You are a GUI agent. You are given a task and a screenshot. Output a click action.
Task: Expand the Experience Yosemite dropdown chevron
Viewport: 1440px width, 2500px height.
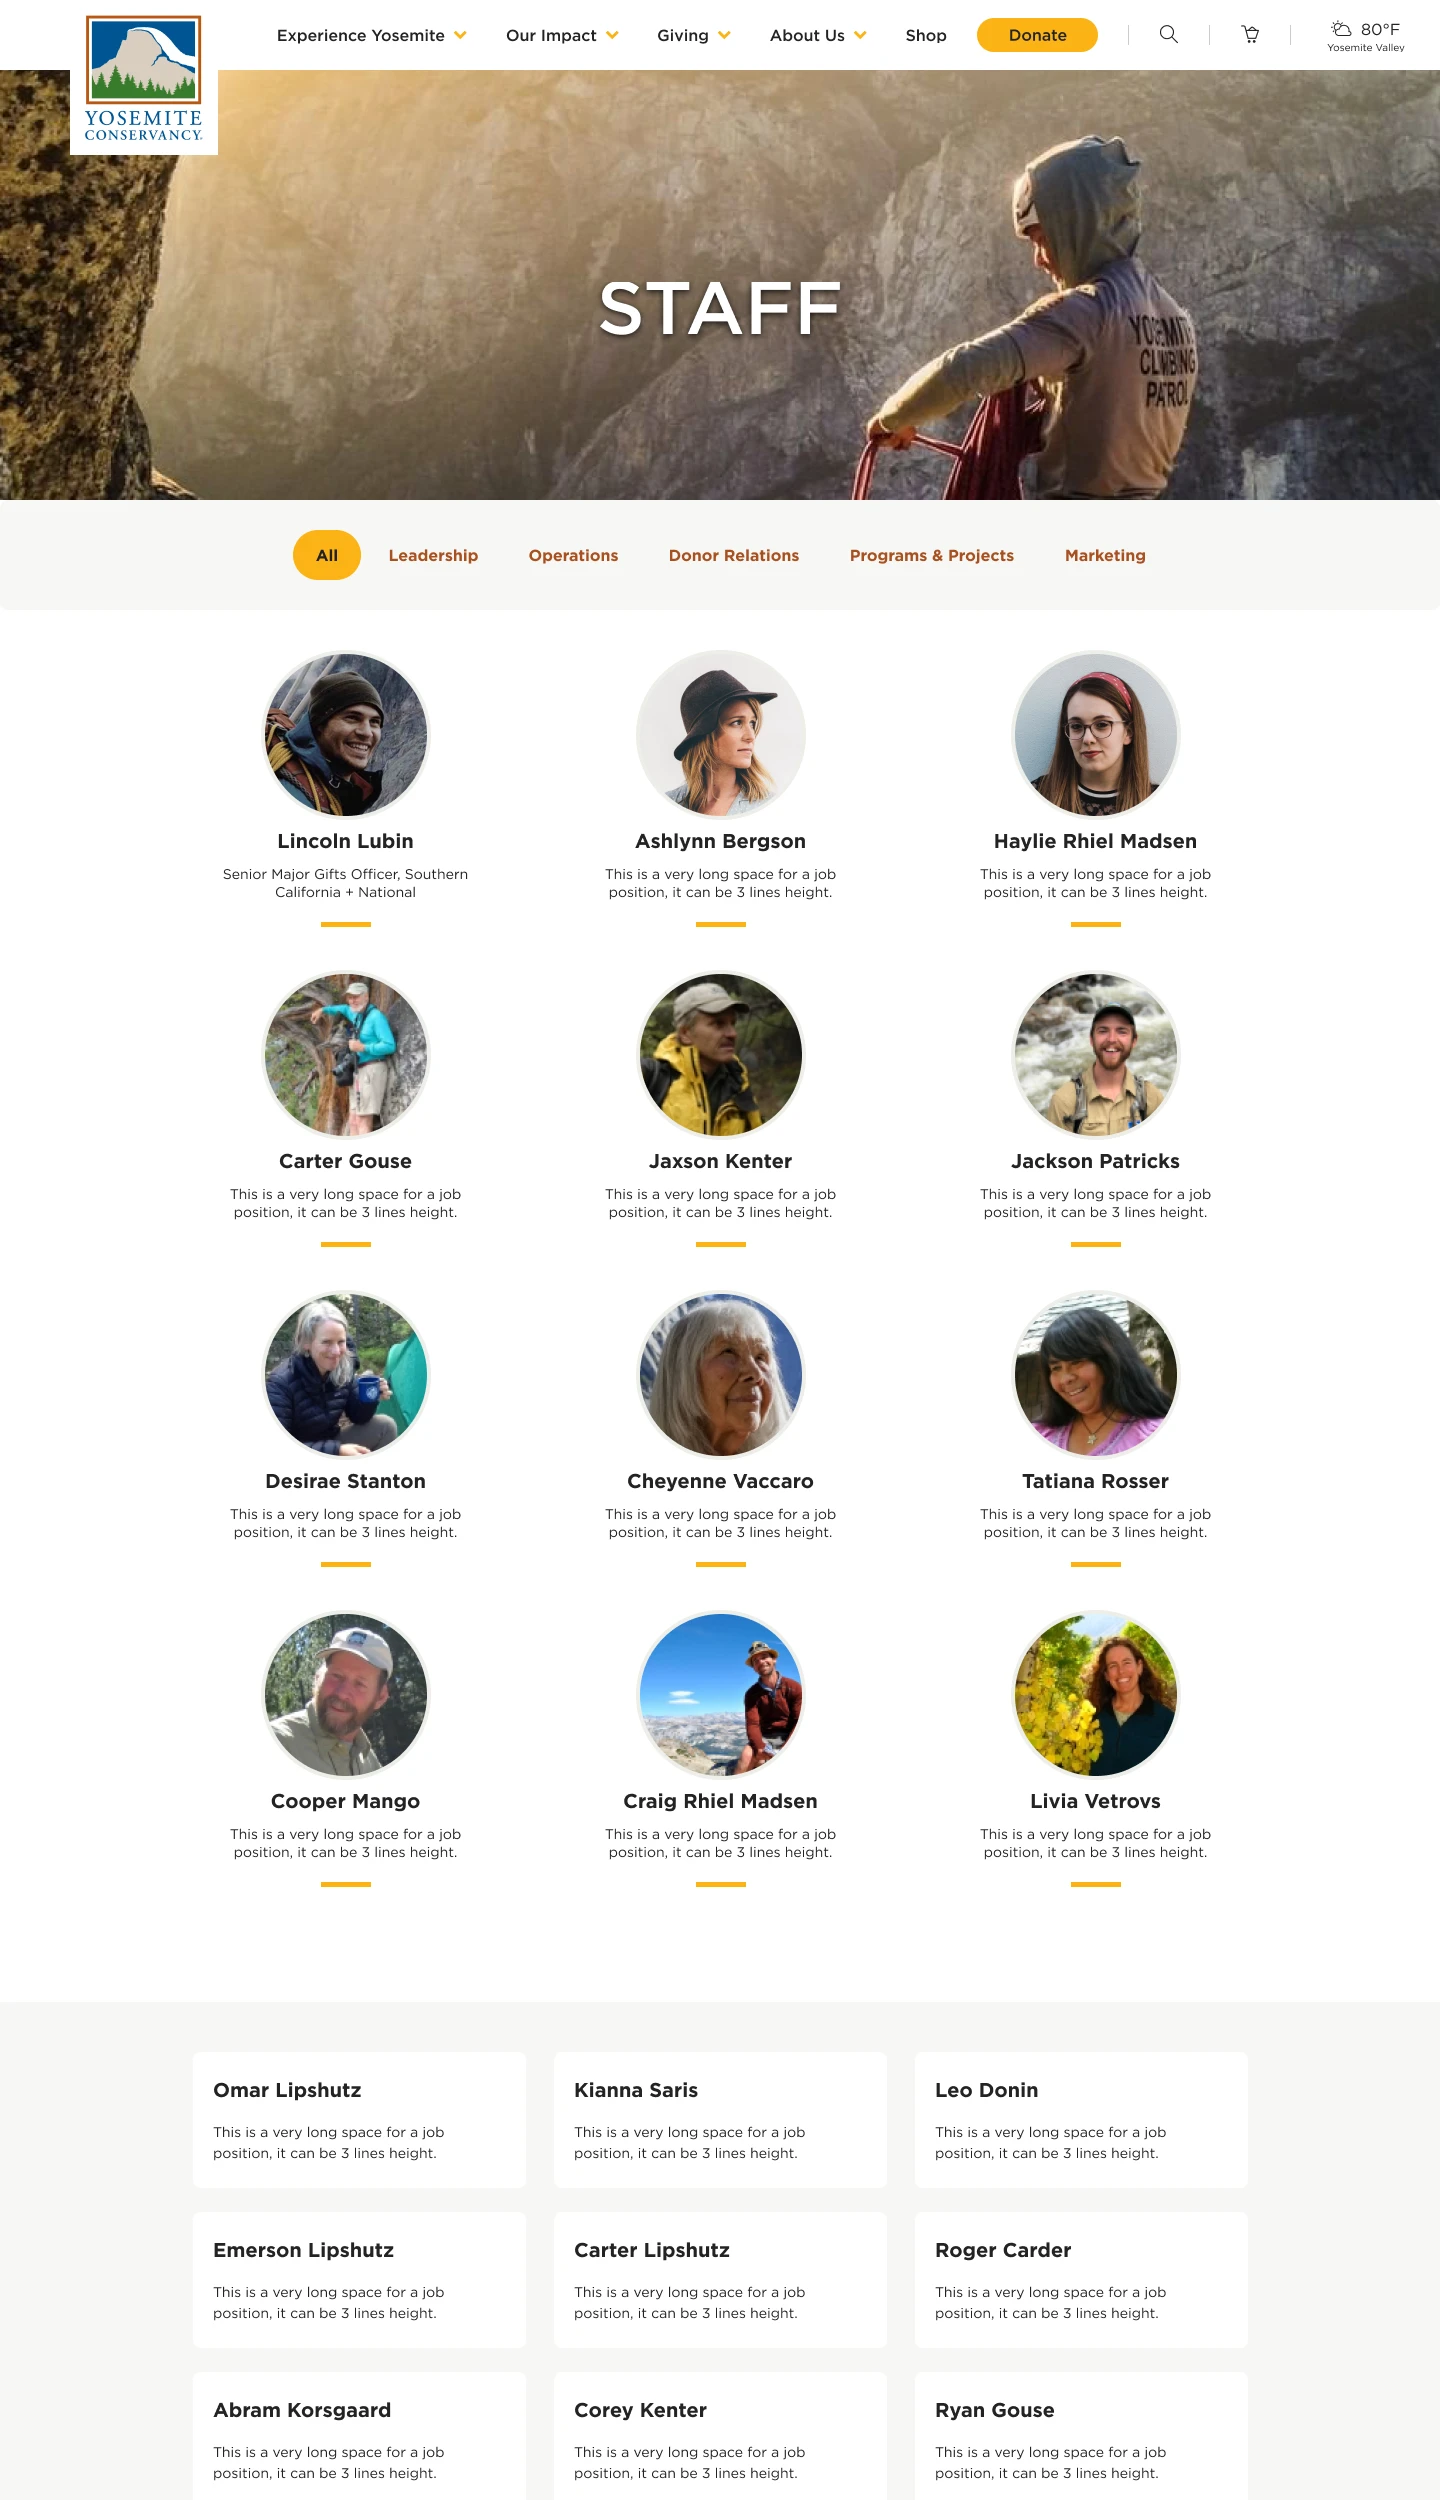coord(460,35)
